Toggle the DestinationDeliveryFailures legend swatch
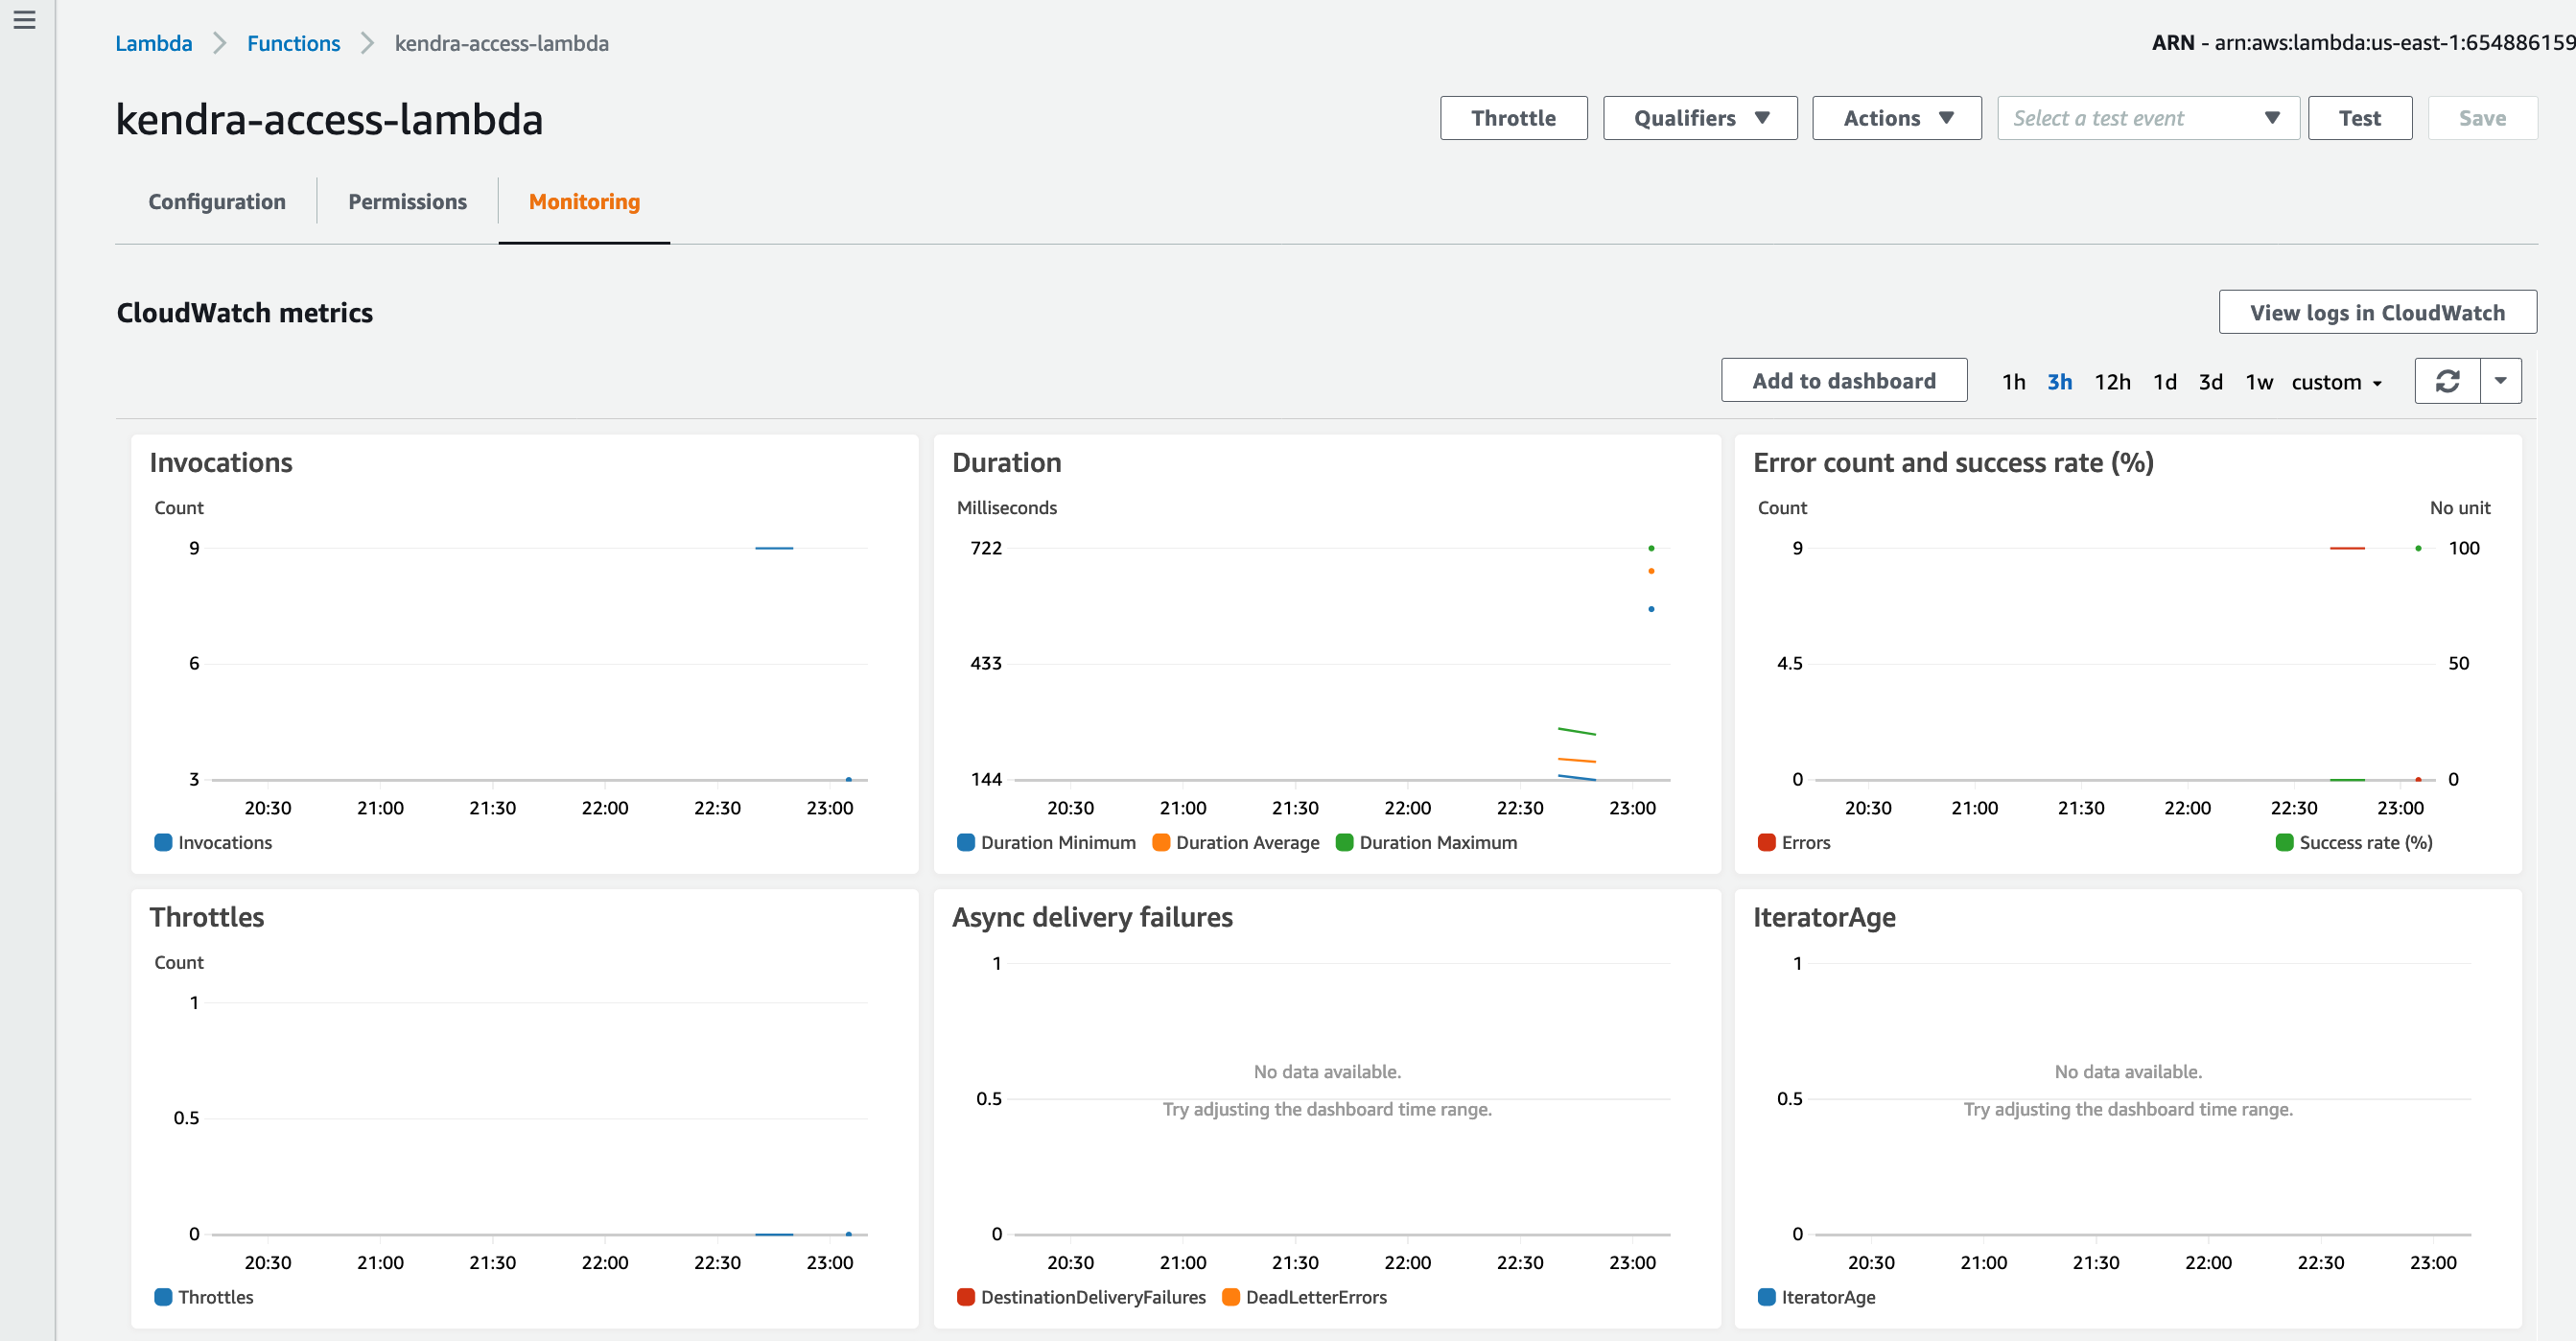This screenshot has height=1341, width=2576. click(965, 1297)
